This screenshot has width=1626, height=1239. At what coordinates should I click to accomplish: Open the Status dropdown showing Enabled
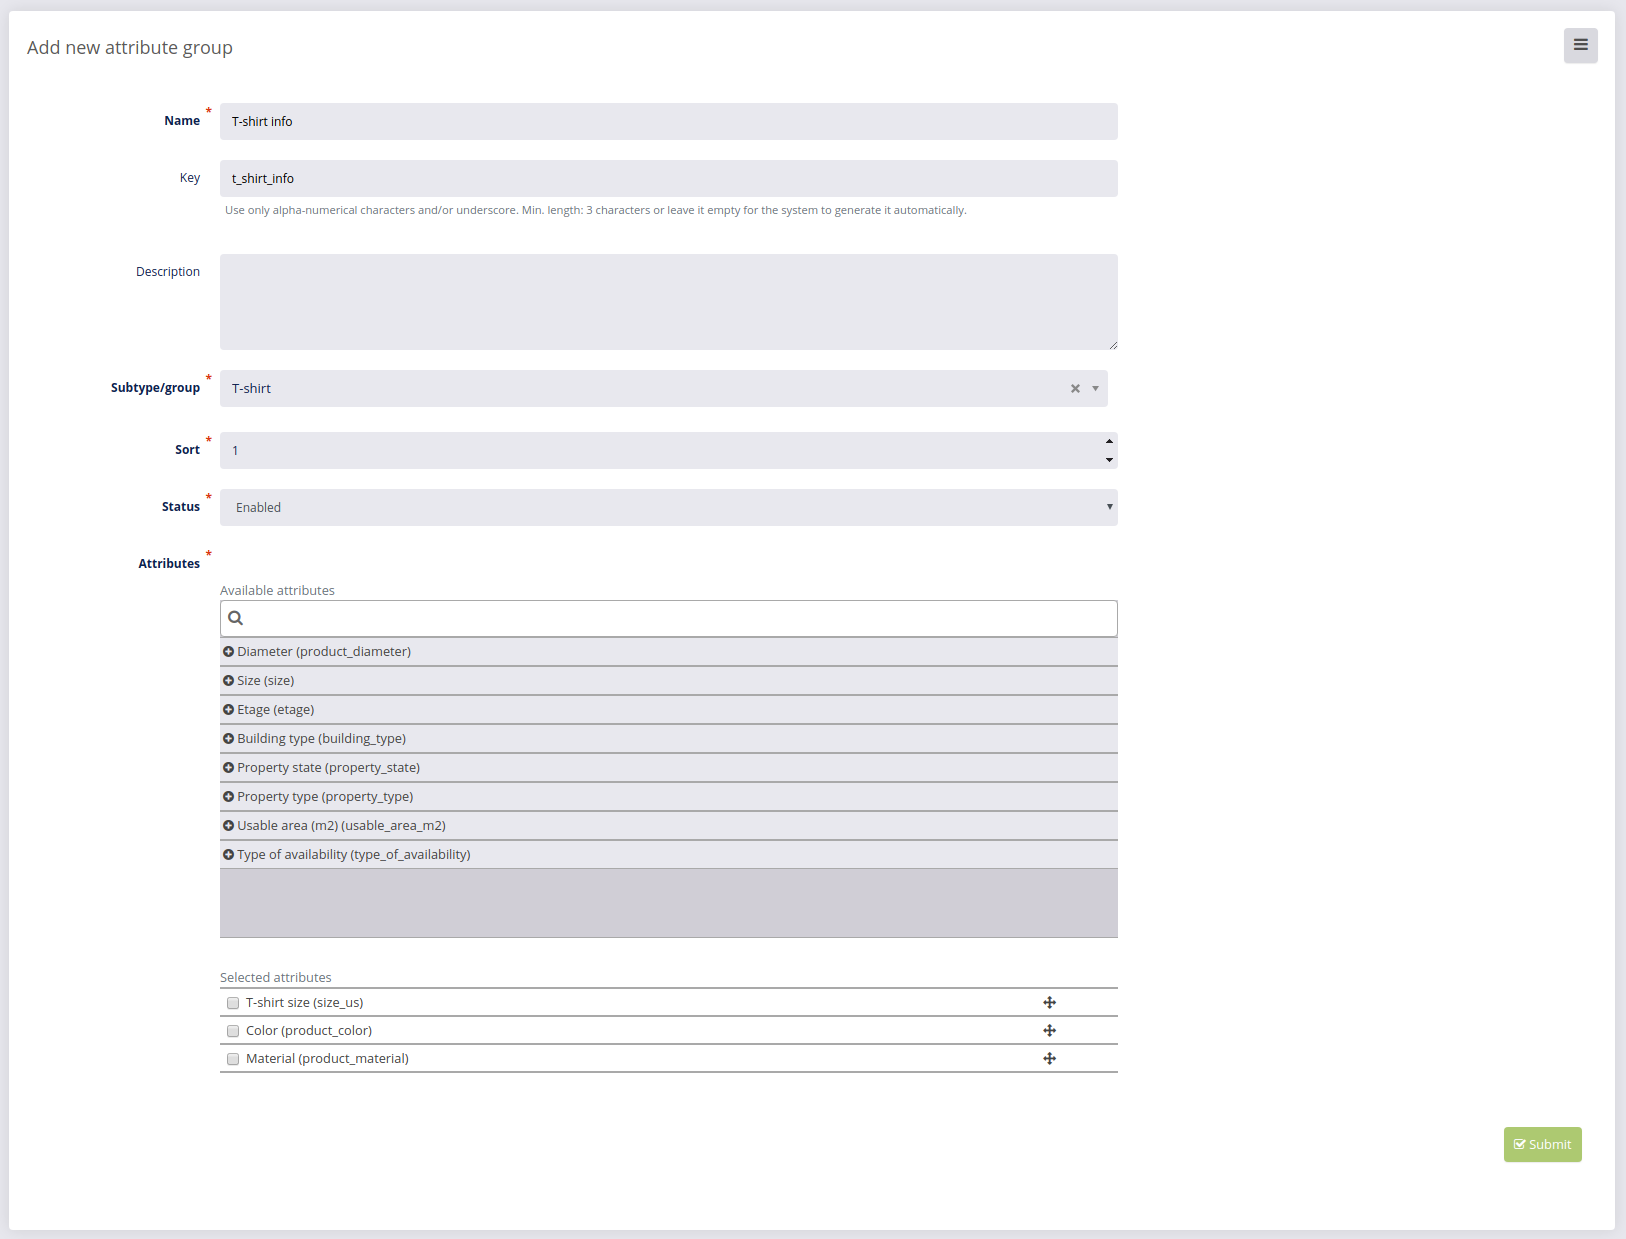pos(668,507)
